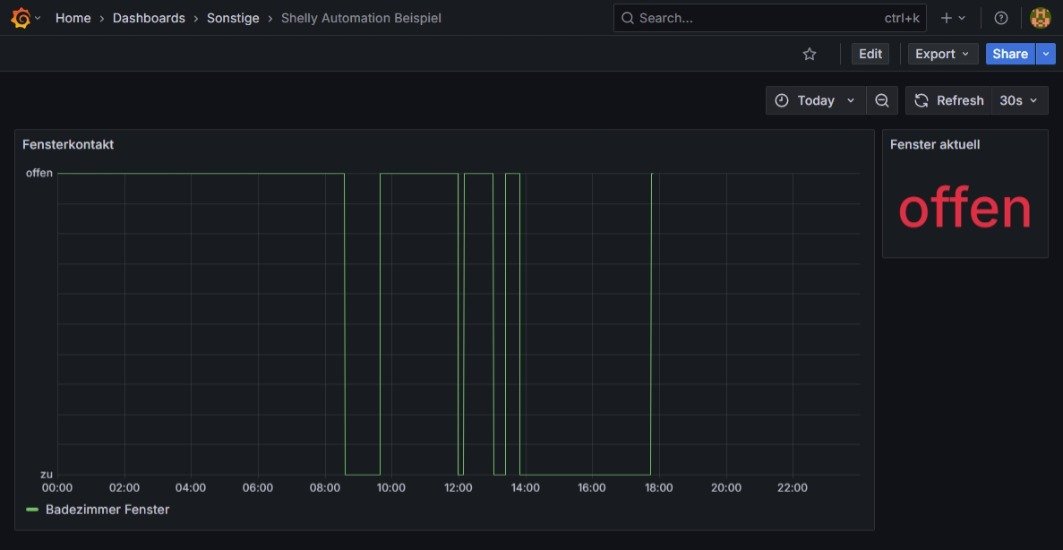Click the Edit dashboard button
This screenshot has height=550, width=1063.
[870, 54]
